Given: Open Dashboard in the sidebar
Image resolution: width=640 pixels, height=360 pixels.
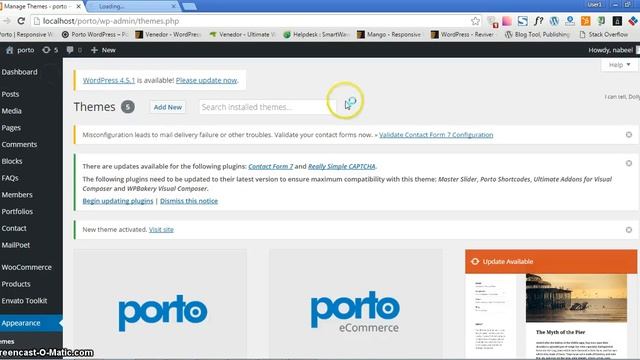Looking at the screenshot, I should click(19, 72).
